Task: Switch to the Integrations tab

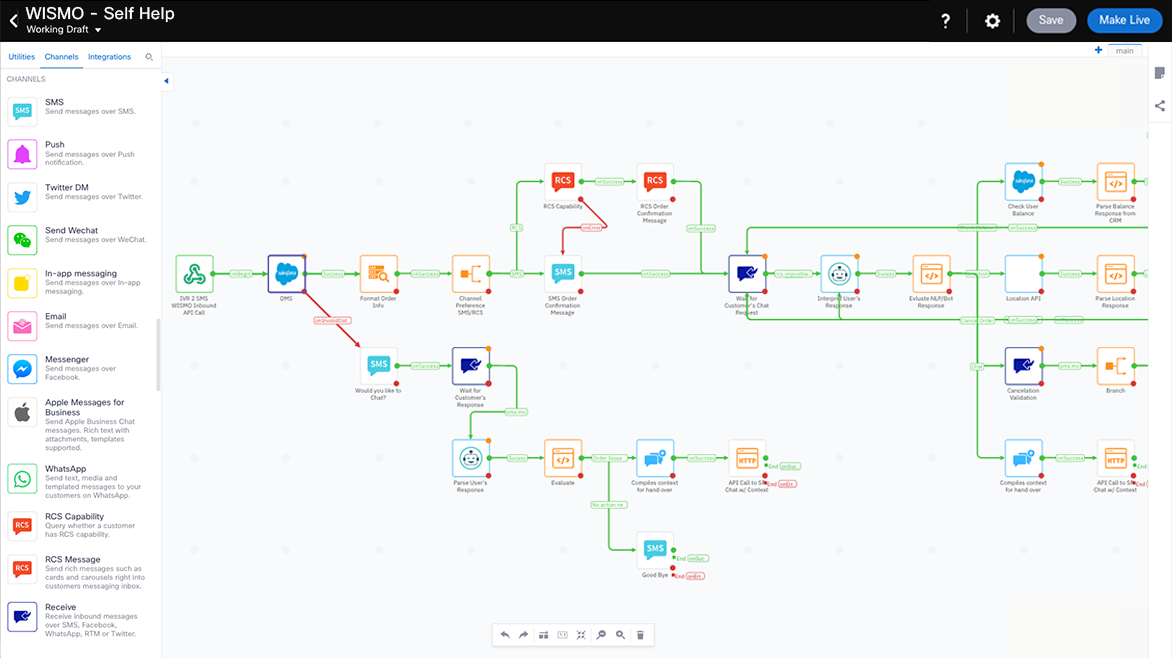Action: click(109, 57)
